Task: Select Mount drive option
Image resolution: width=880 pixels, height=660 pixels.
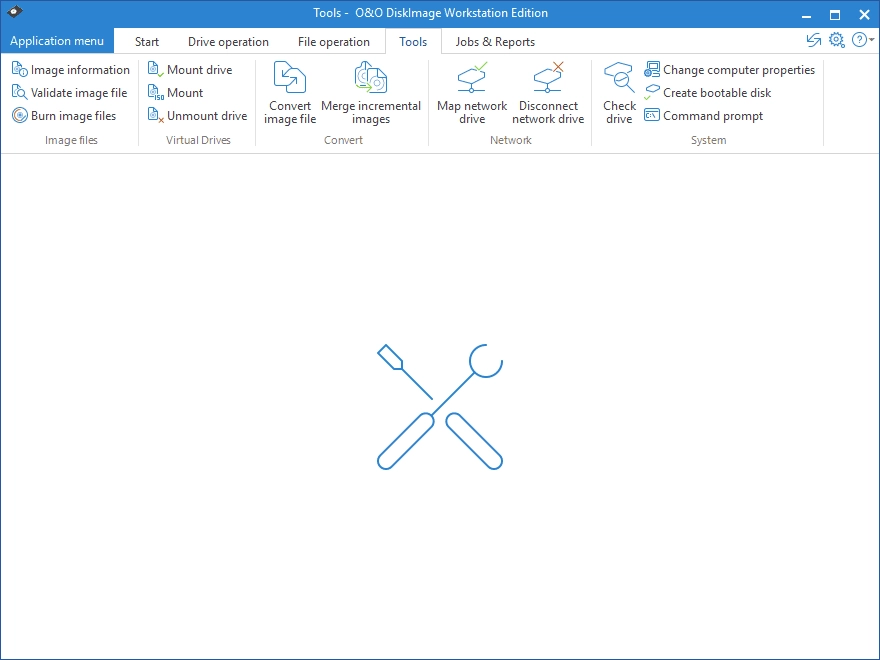Action: click(x=190, y=70)
